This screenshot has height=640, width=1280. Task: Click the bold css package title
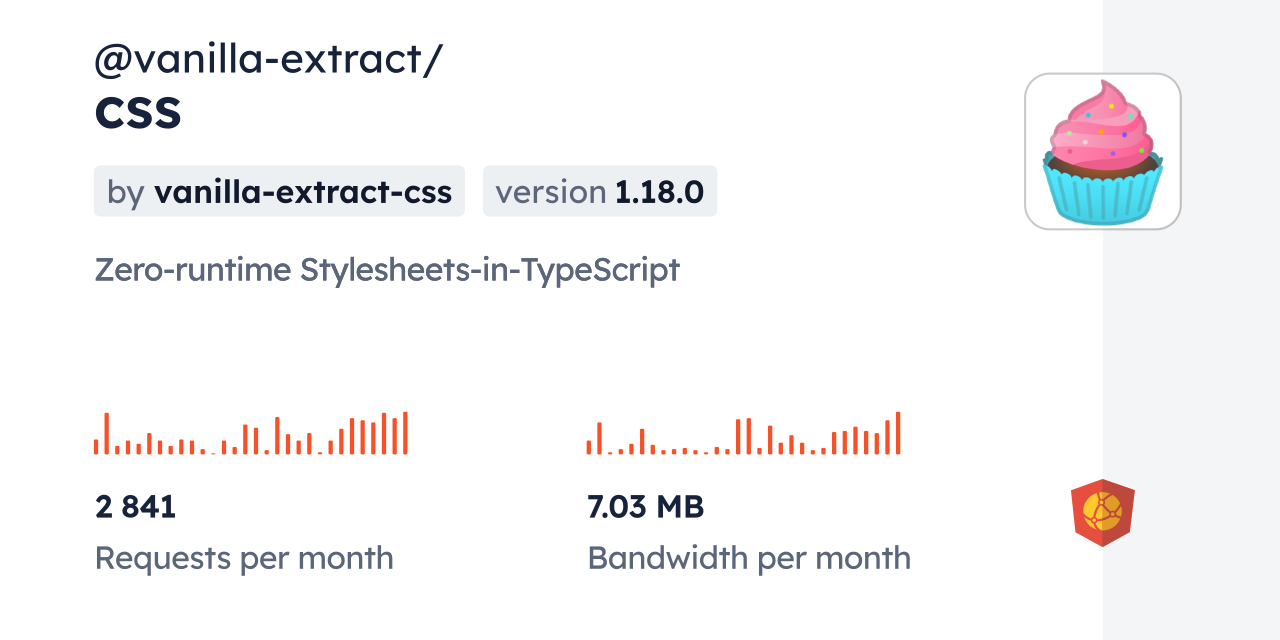[x=138, y=113]
